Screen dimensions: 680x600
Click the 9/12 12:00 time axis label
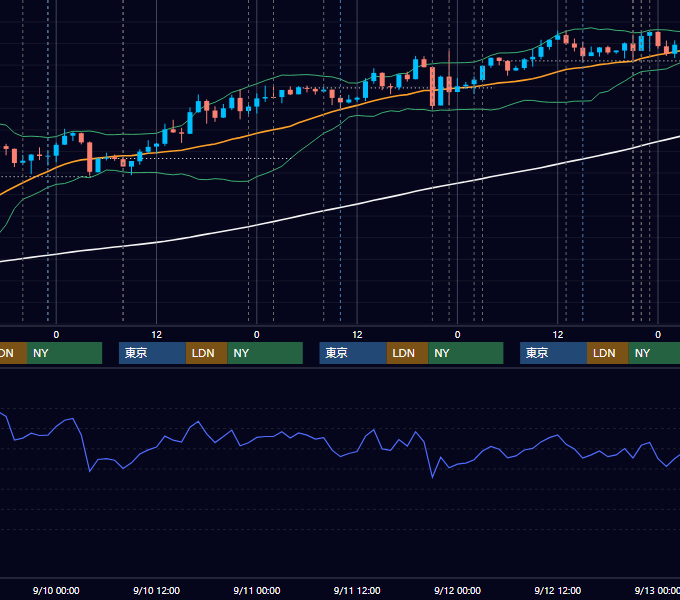tap(558, 590)
